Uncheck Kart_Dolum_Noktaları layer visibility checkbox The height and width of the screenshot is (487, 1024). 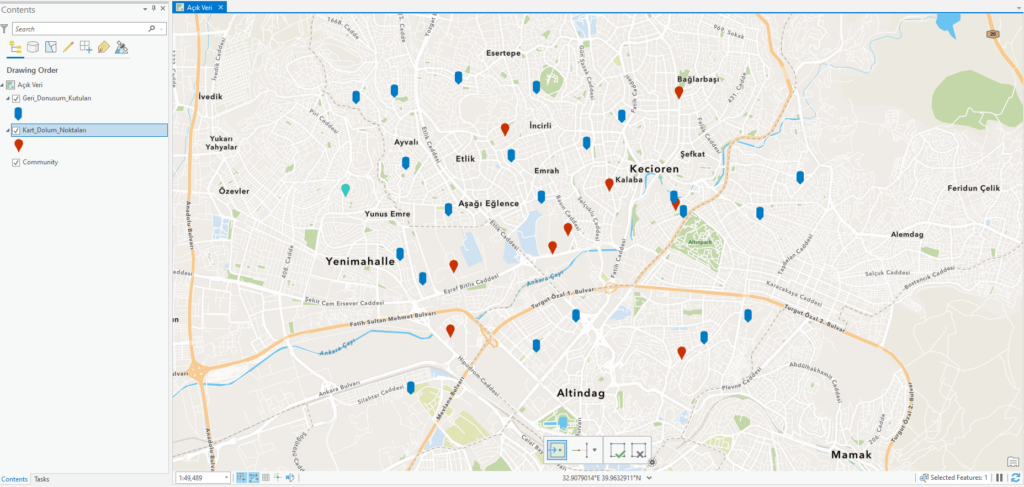16,130
